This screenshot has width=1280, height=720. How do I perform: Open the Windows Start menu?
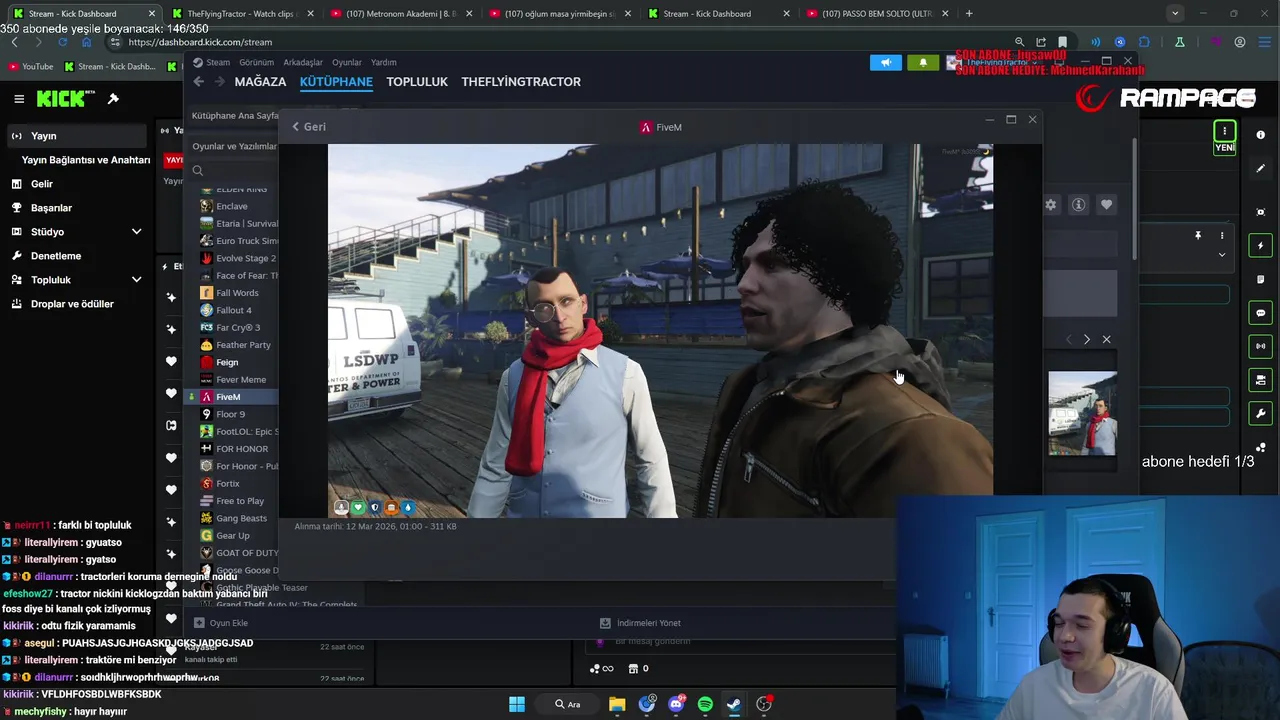tap(517, 704)
